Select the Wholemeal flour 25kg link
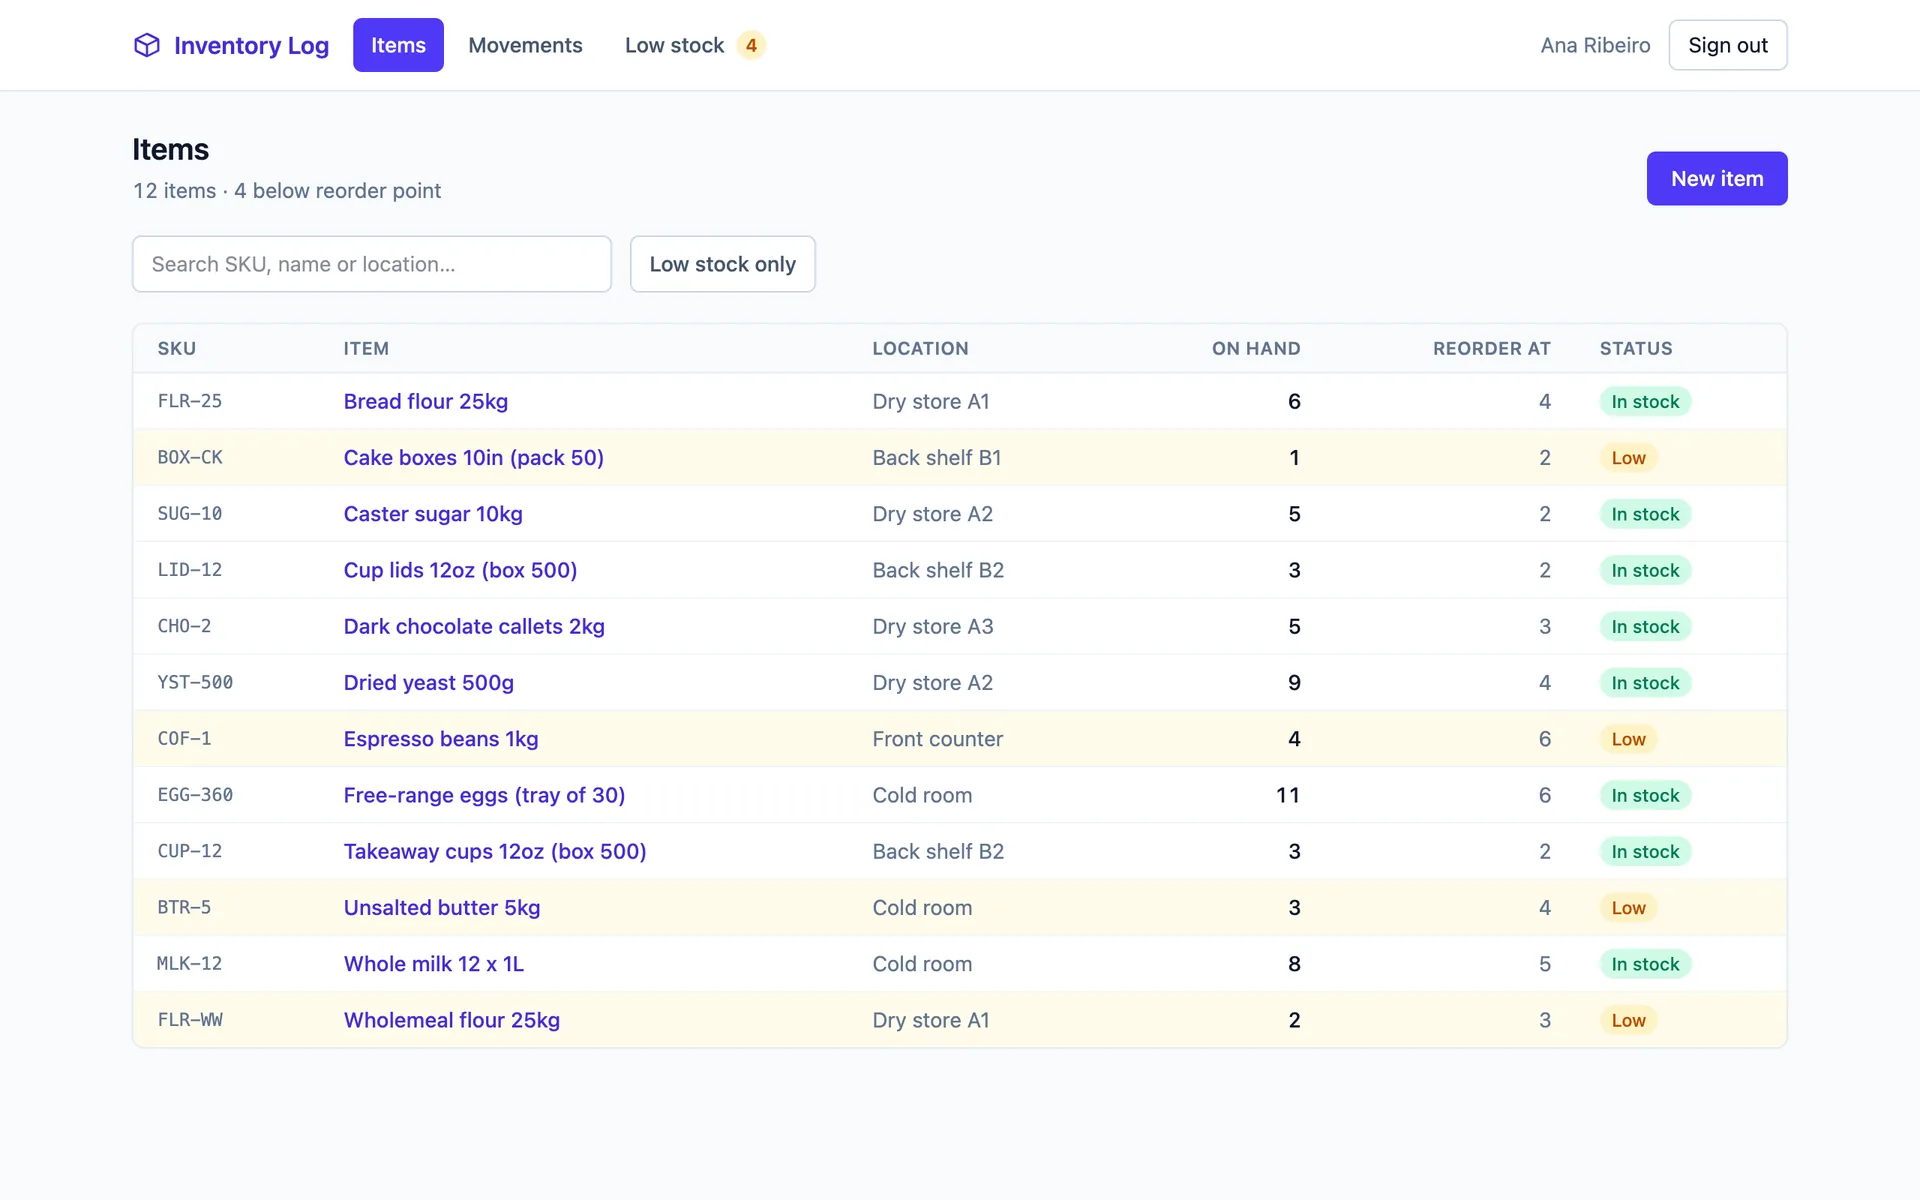1920x1200 pixels. pyautogui.click(x=451, y=1020)
